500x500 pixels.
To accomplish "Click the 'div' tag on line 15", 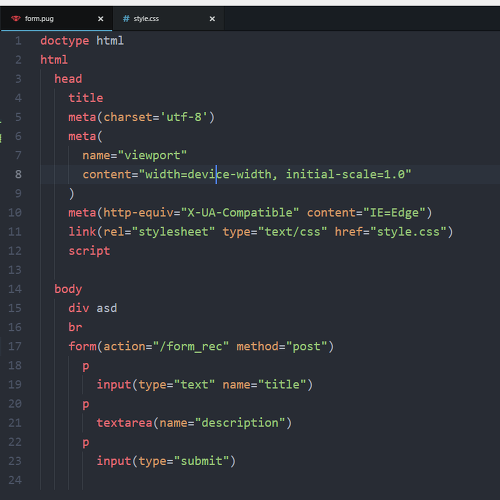I will click(79, 308).
